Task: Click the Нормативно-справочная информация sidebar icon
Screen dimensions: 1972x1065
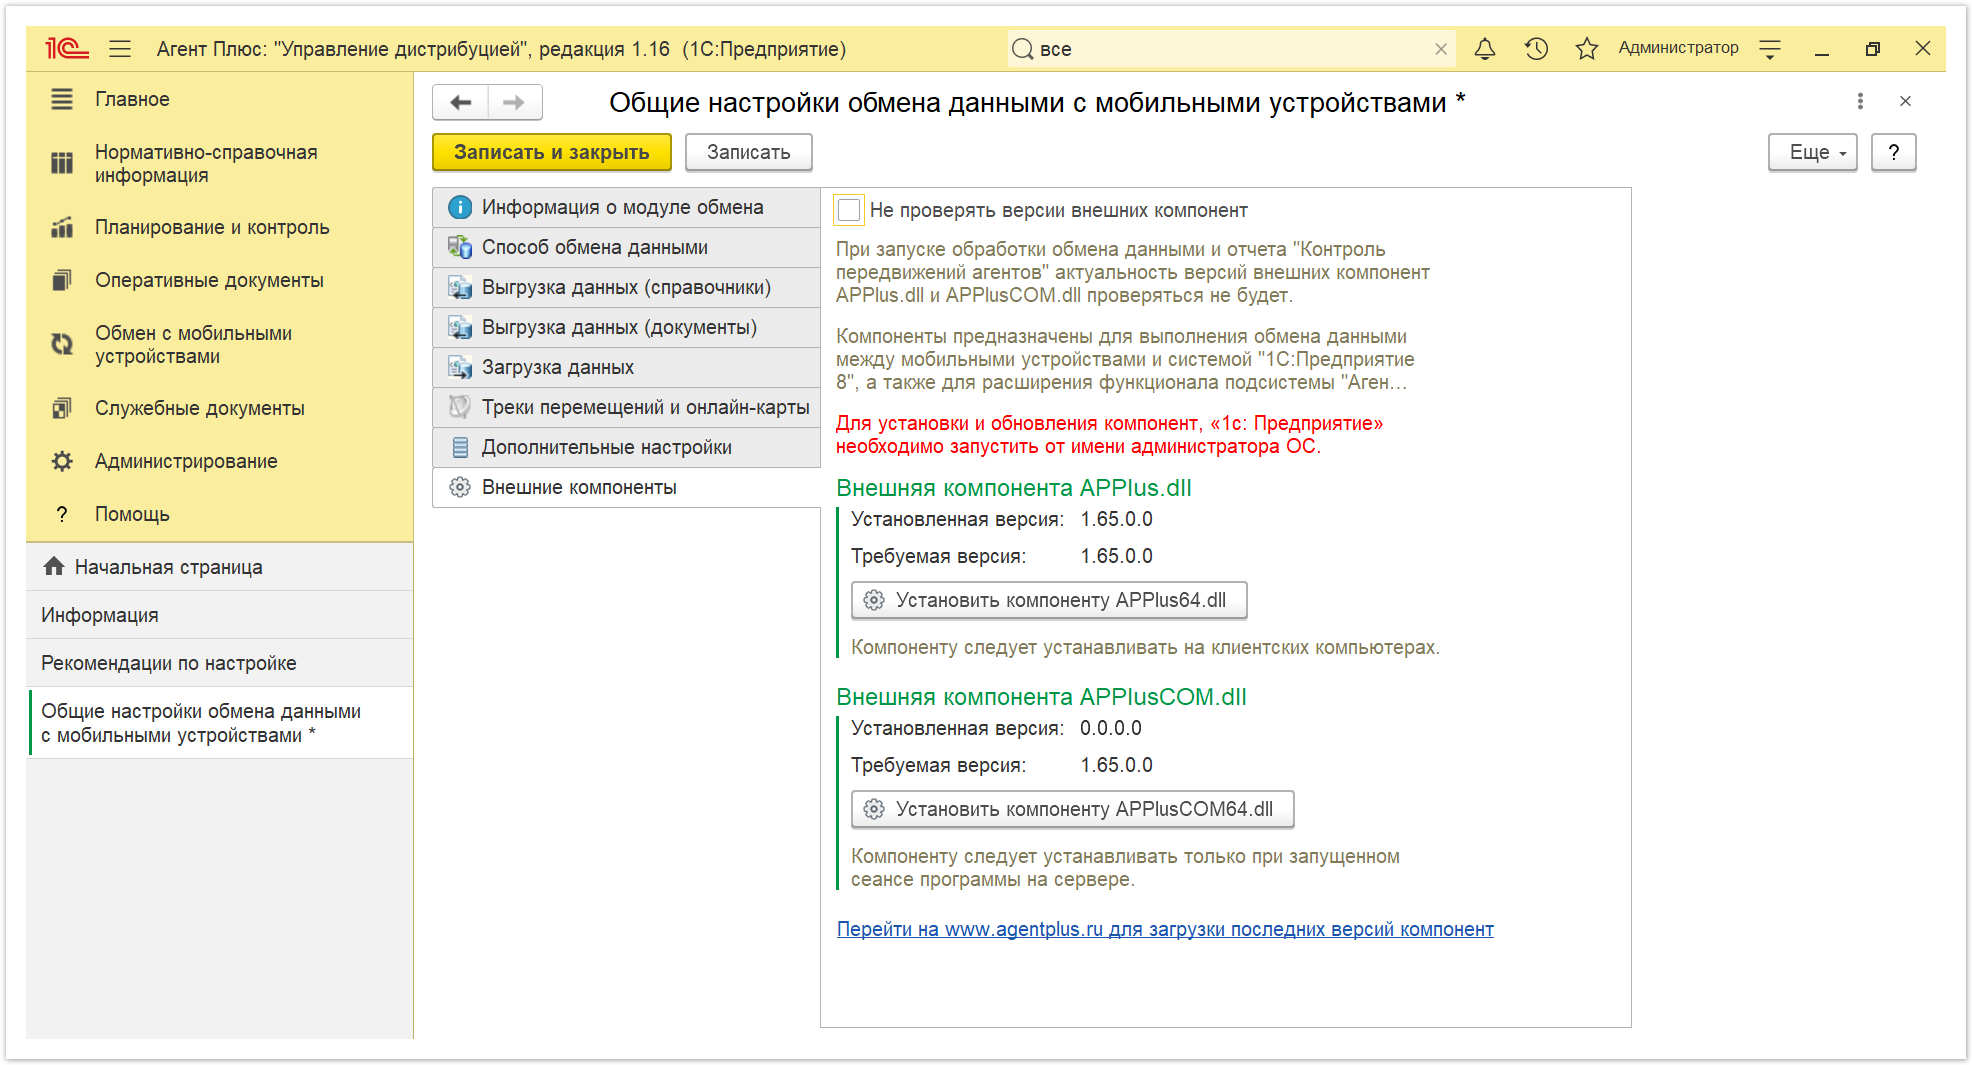Action: [62, 163]
